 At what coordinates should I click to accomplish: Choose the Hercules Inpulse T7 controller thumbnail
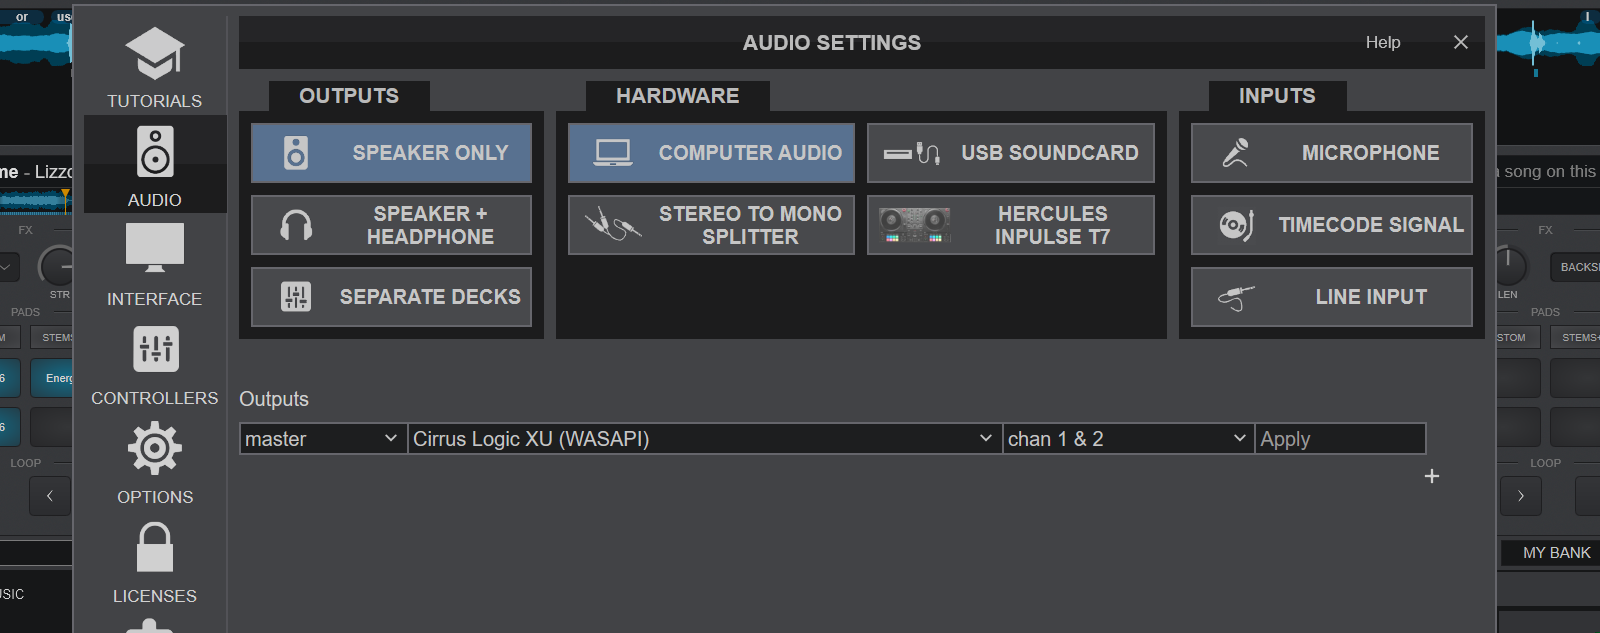click(914, 225)
